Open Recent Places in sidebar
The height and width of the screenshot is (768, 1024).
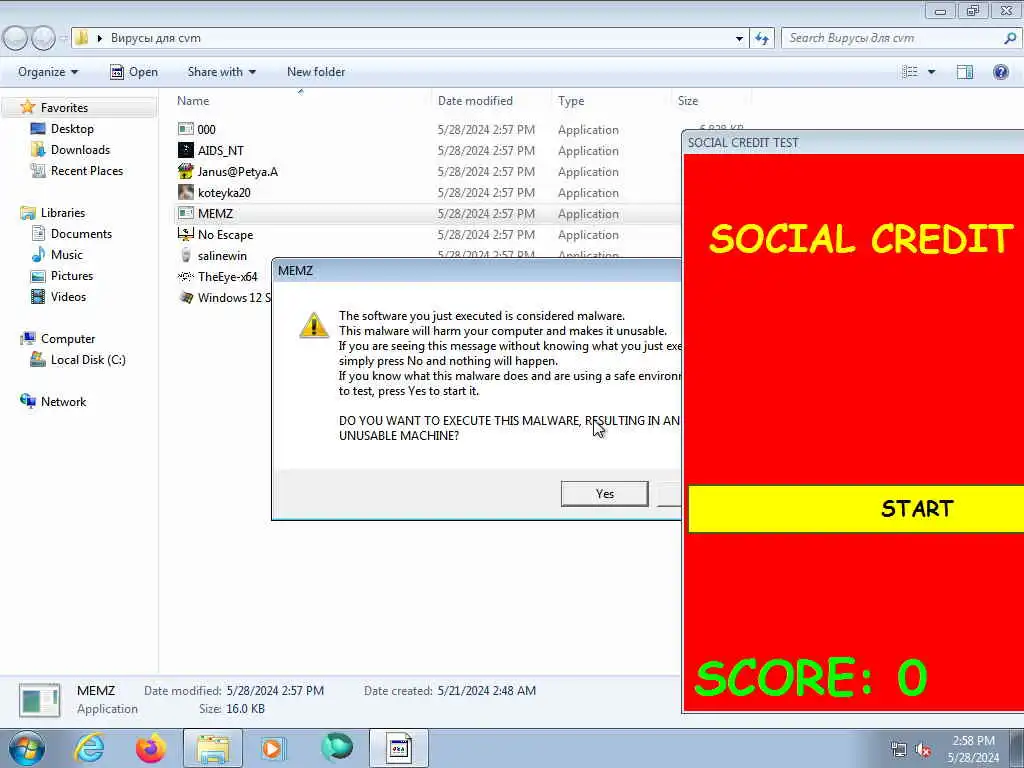tap(86, 170)
